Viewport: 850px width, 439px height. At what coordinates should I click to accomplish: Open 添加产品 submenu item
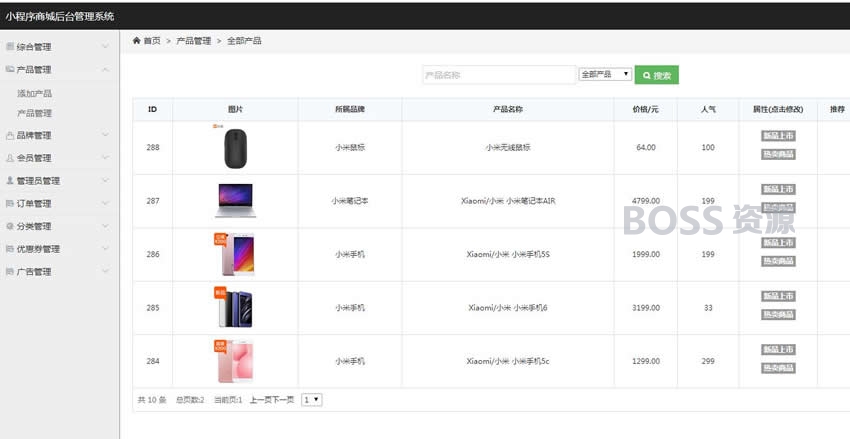35,94
